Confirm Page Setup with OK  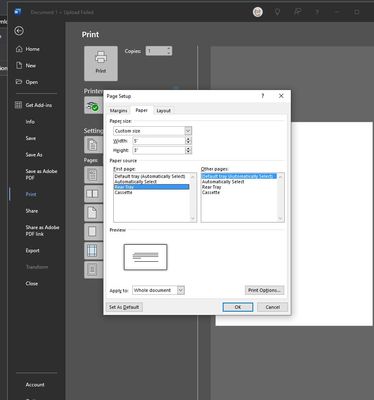click(x=238, y=307)
